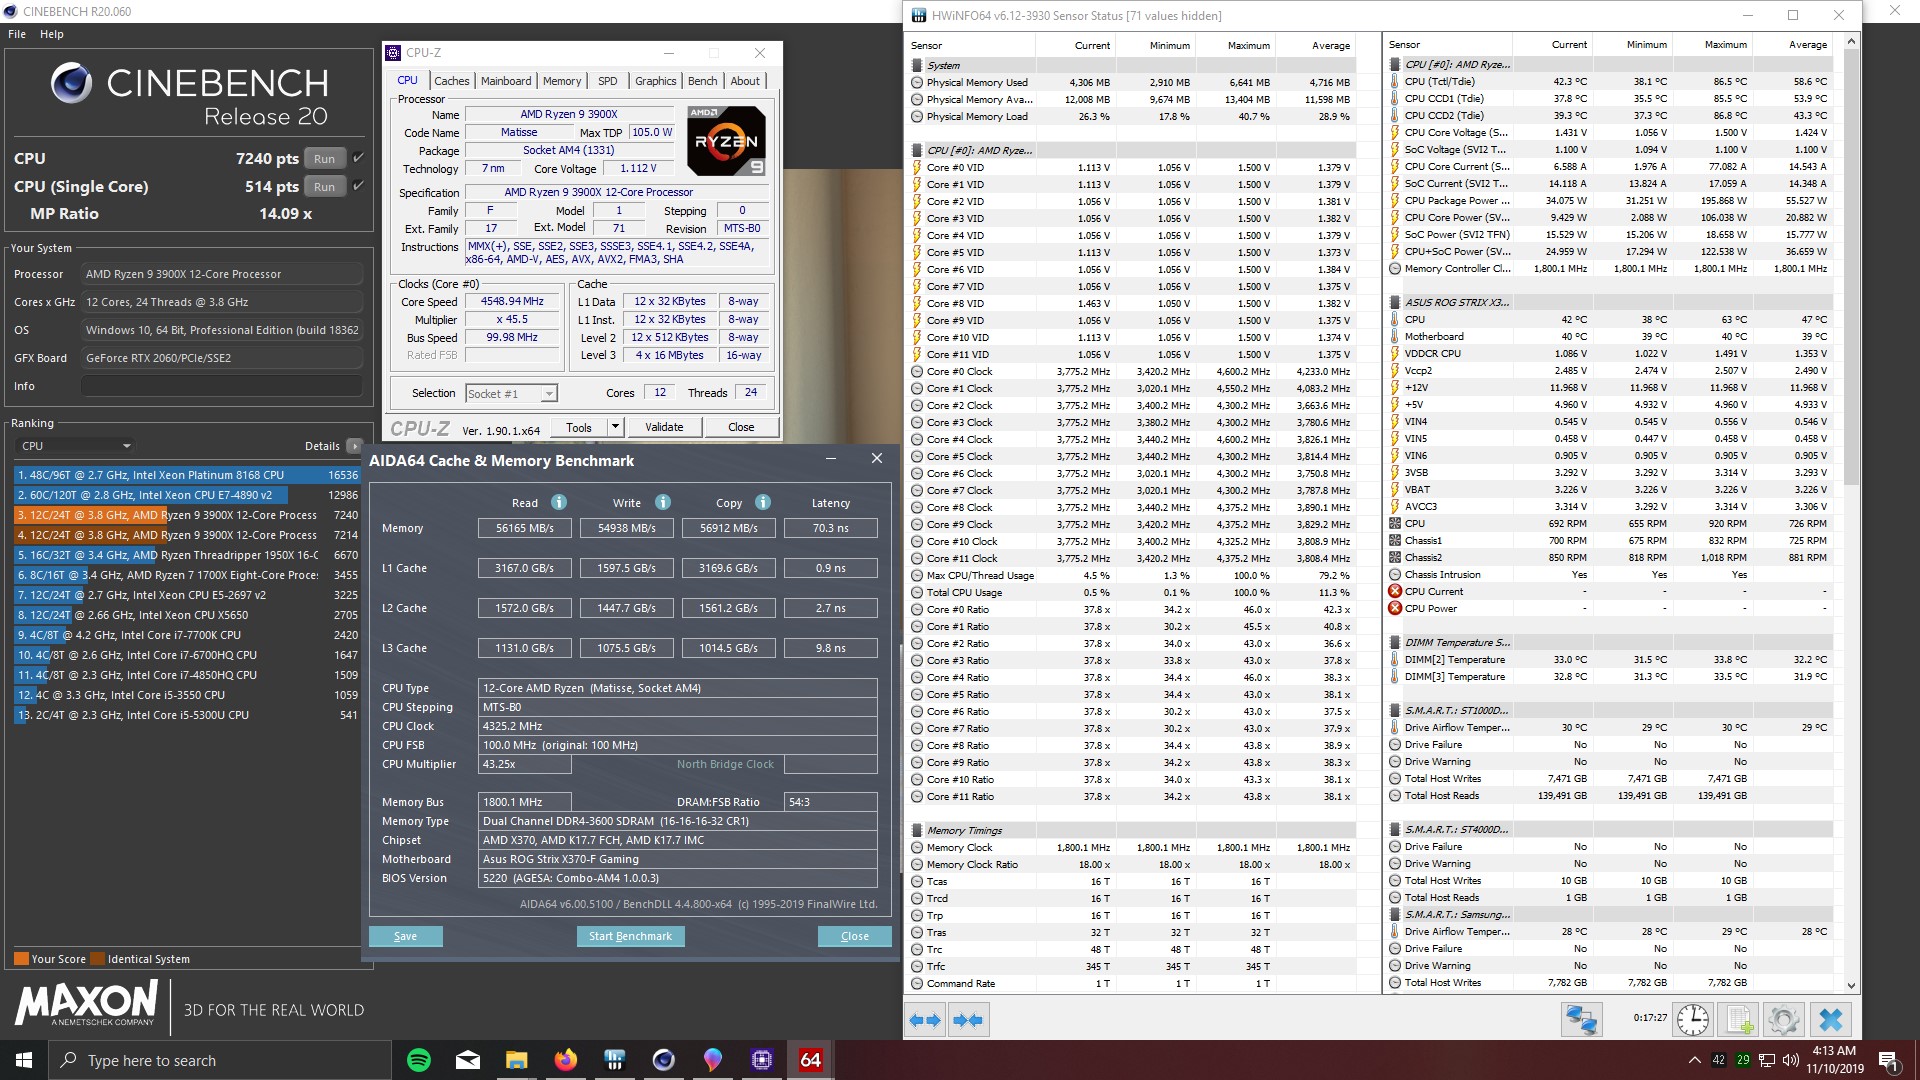Select the CPU Package Power sensor row

1610,200
